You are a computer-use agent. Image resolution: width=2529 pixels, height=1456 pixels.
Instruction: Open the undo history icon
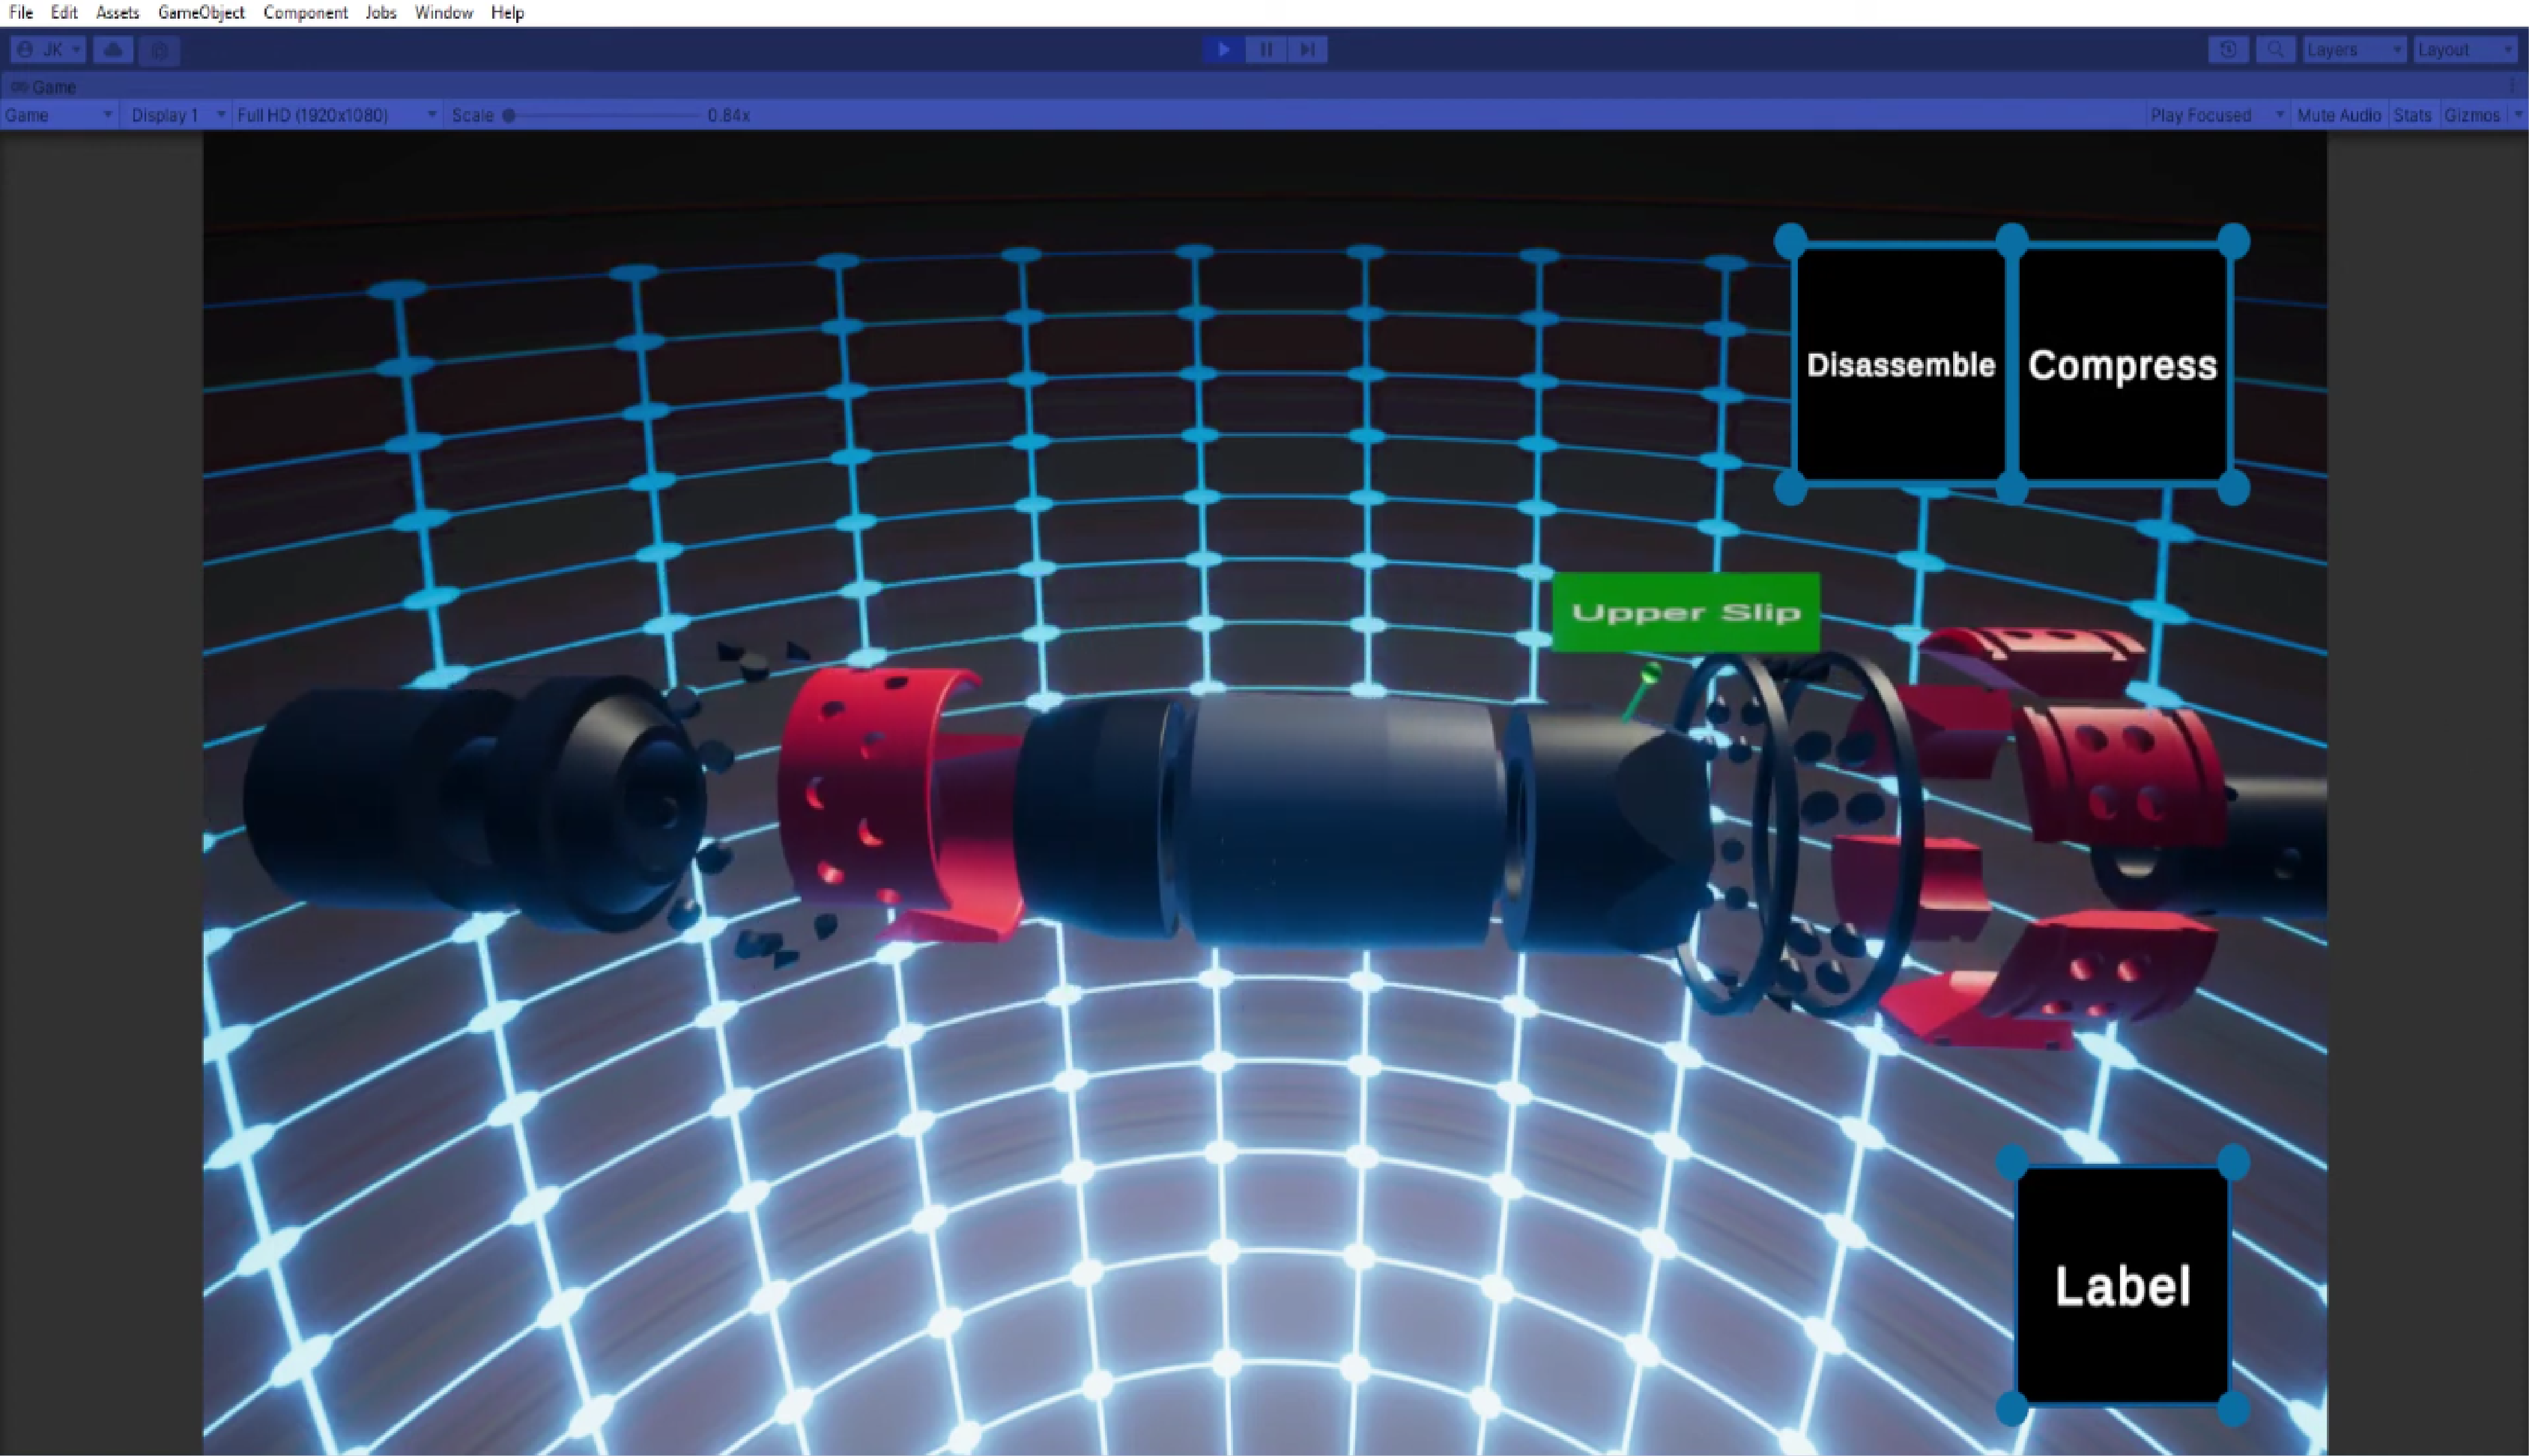[2228, 49]
